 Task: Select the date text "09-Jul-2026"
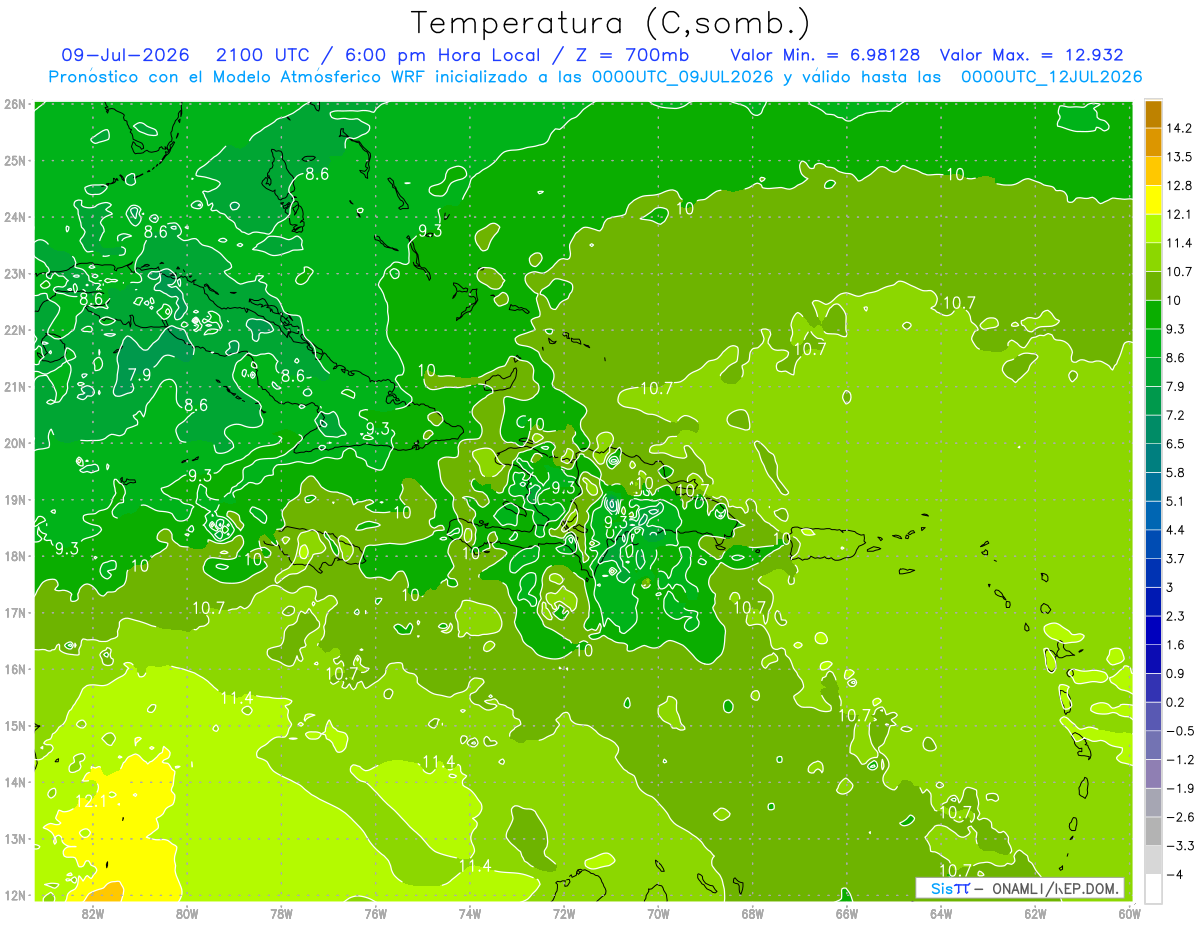point(124,55)
